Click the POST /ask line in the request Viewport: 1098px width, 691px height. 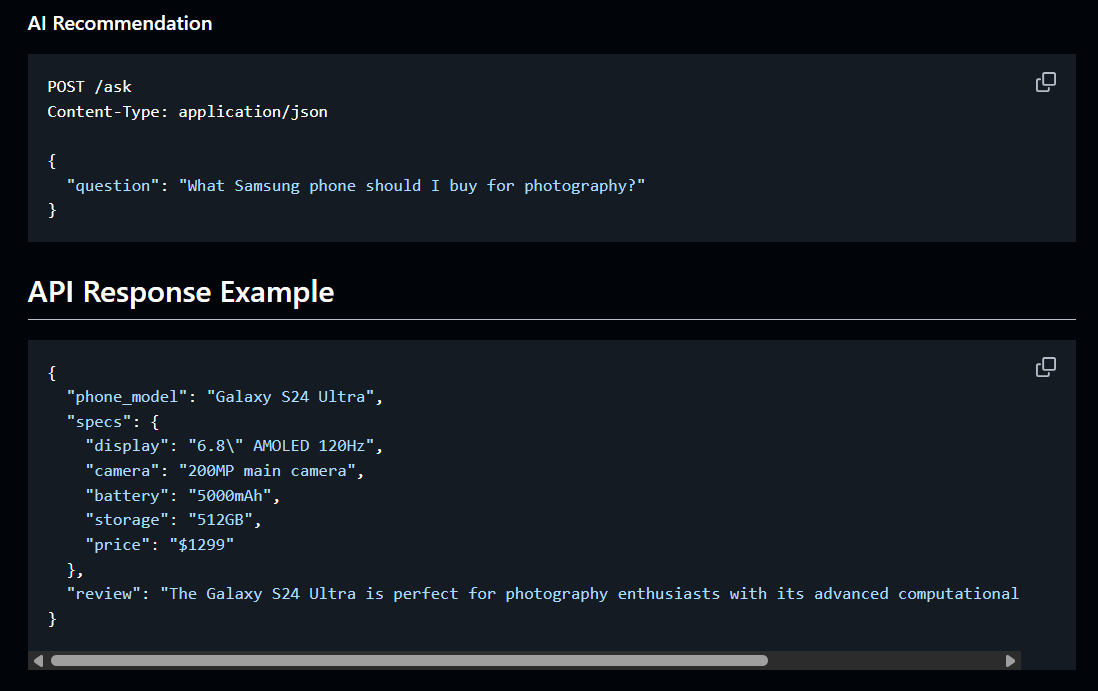coord(90,87)
